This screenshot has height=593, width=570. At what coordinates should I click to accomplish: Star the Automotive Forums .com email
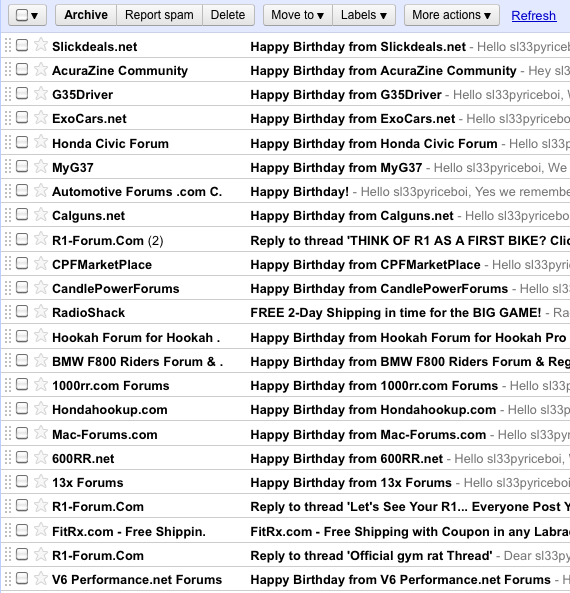(40, 191)
